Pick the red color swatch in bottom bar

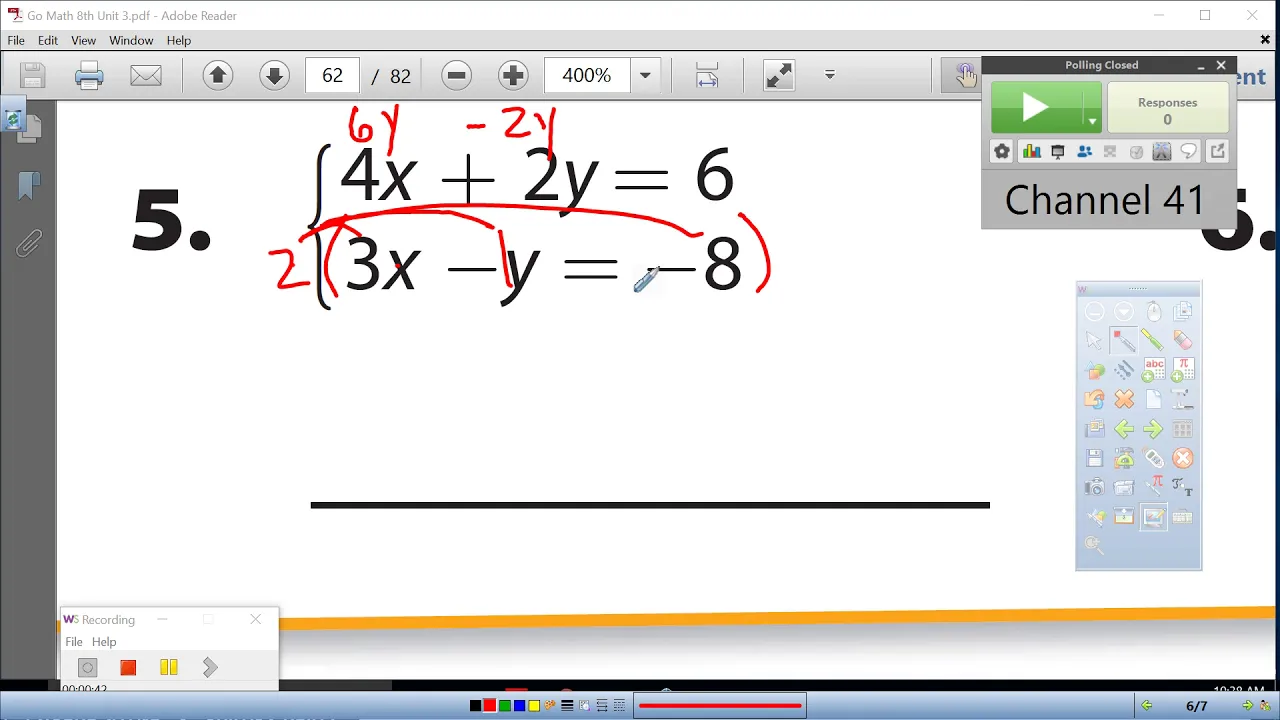(490, 706)
